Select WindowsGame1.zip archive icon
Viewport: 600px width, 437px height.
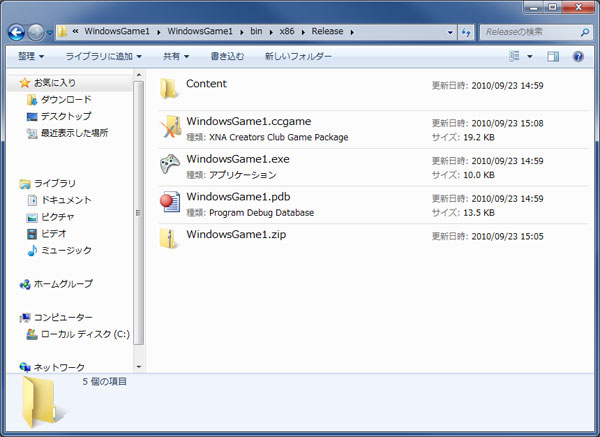point(169,239)
